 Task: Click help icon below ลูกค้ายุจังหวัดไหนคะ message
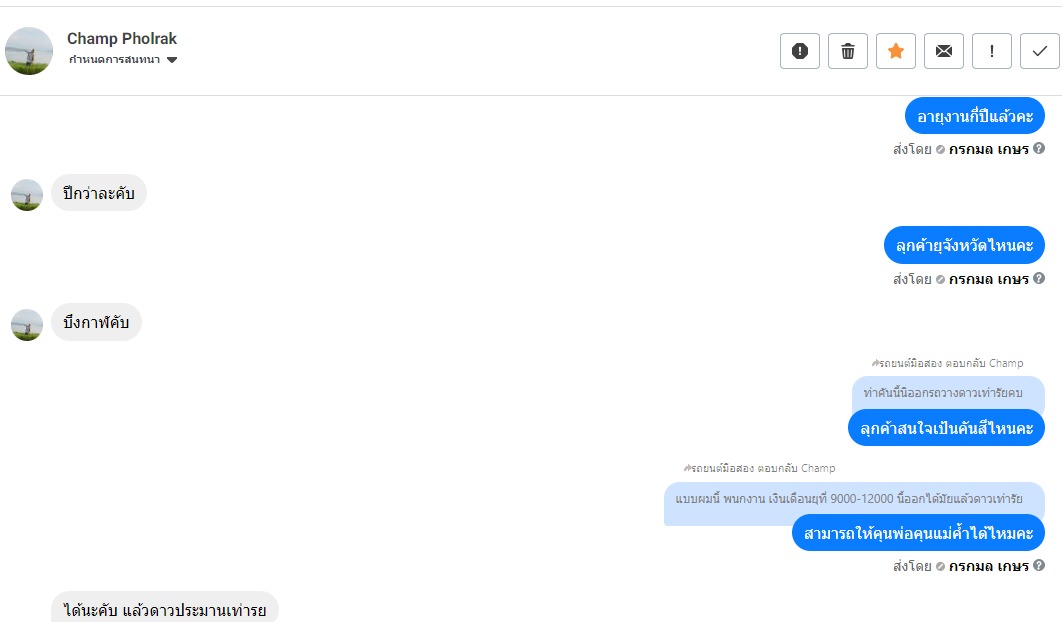pyautogui.click(x=1039, y=279)
